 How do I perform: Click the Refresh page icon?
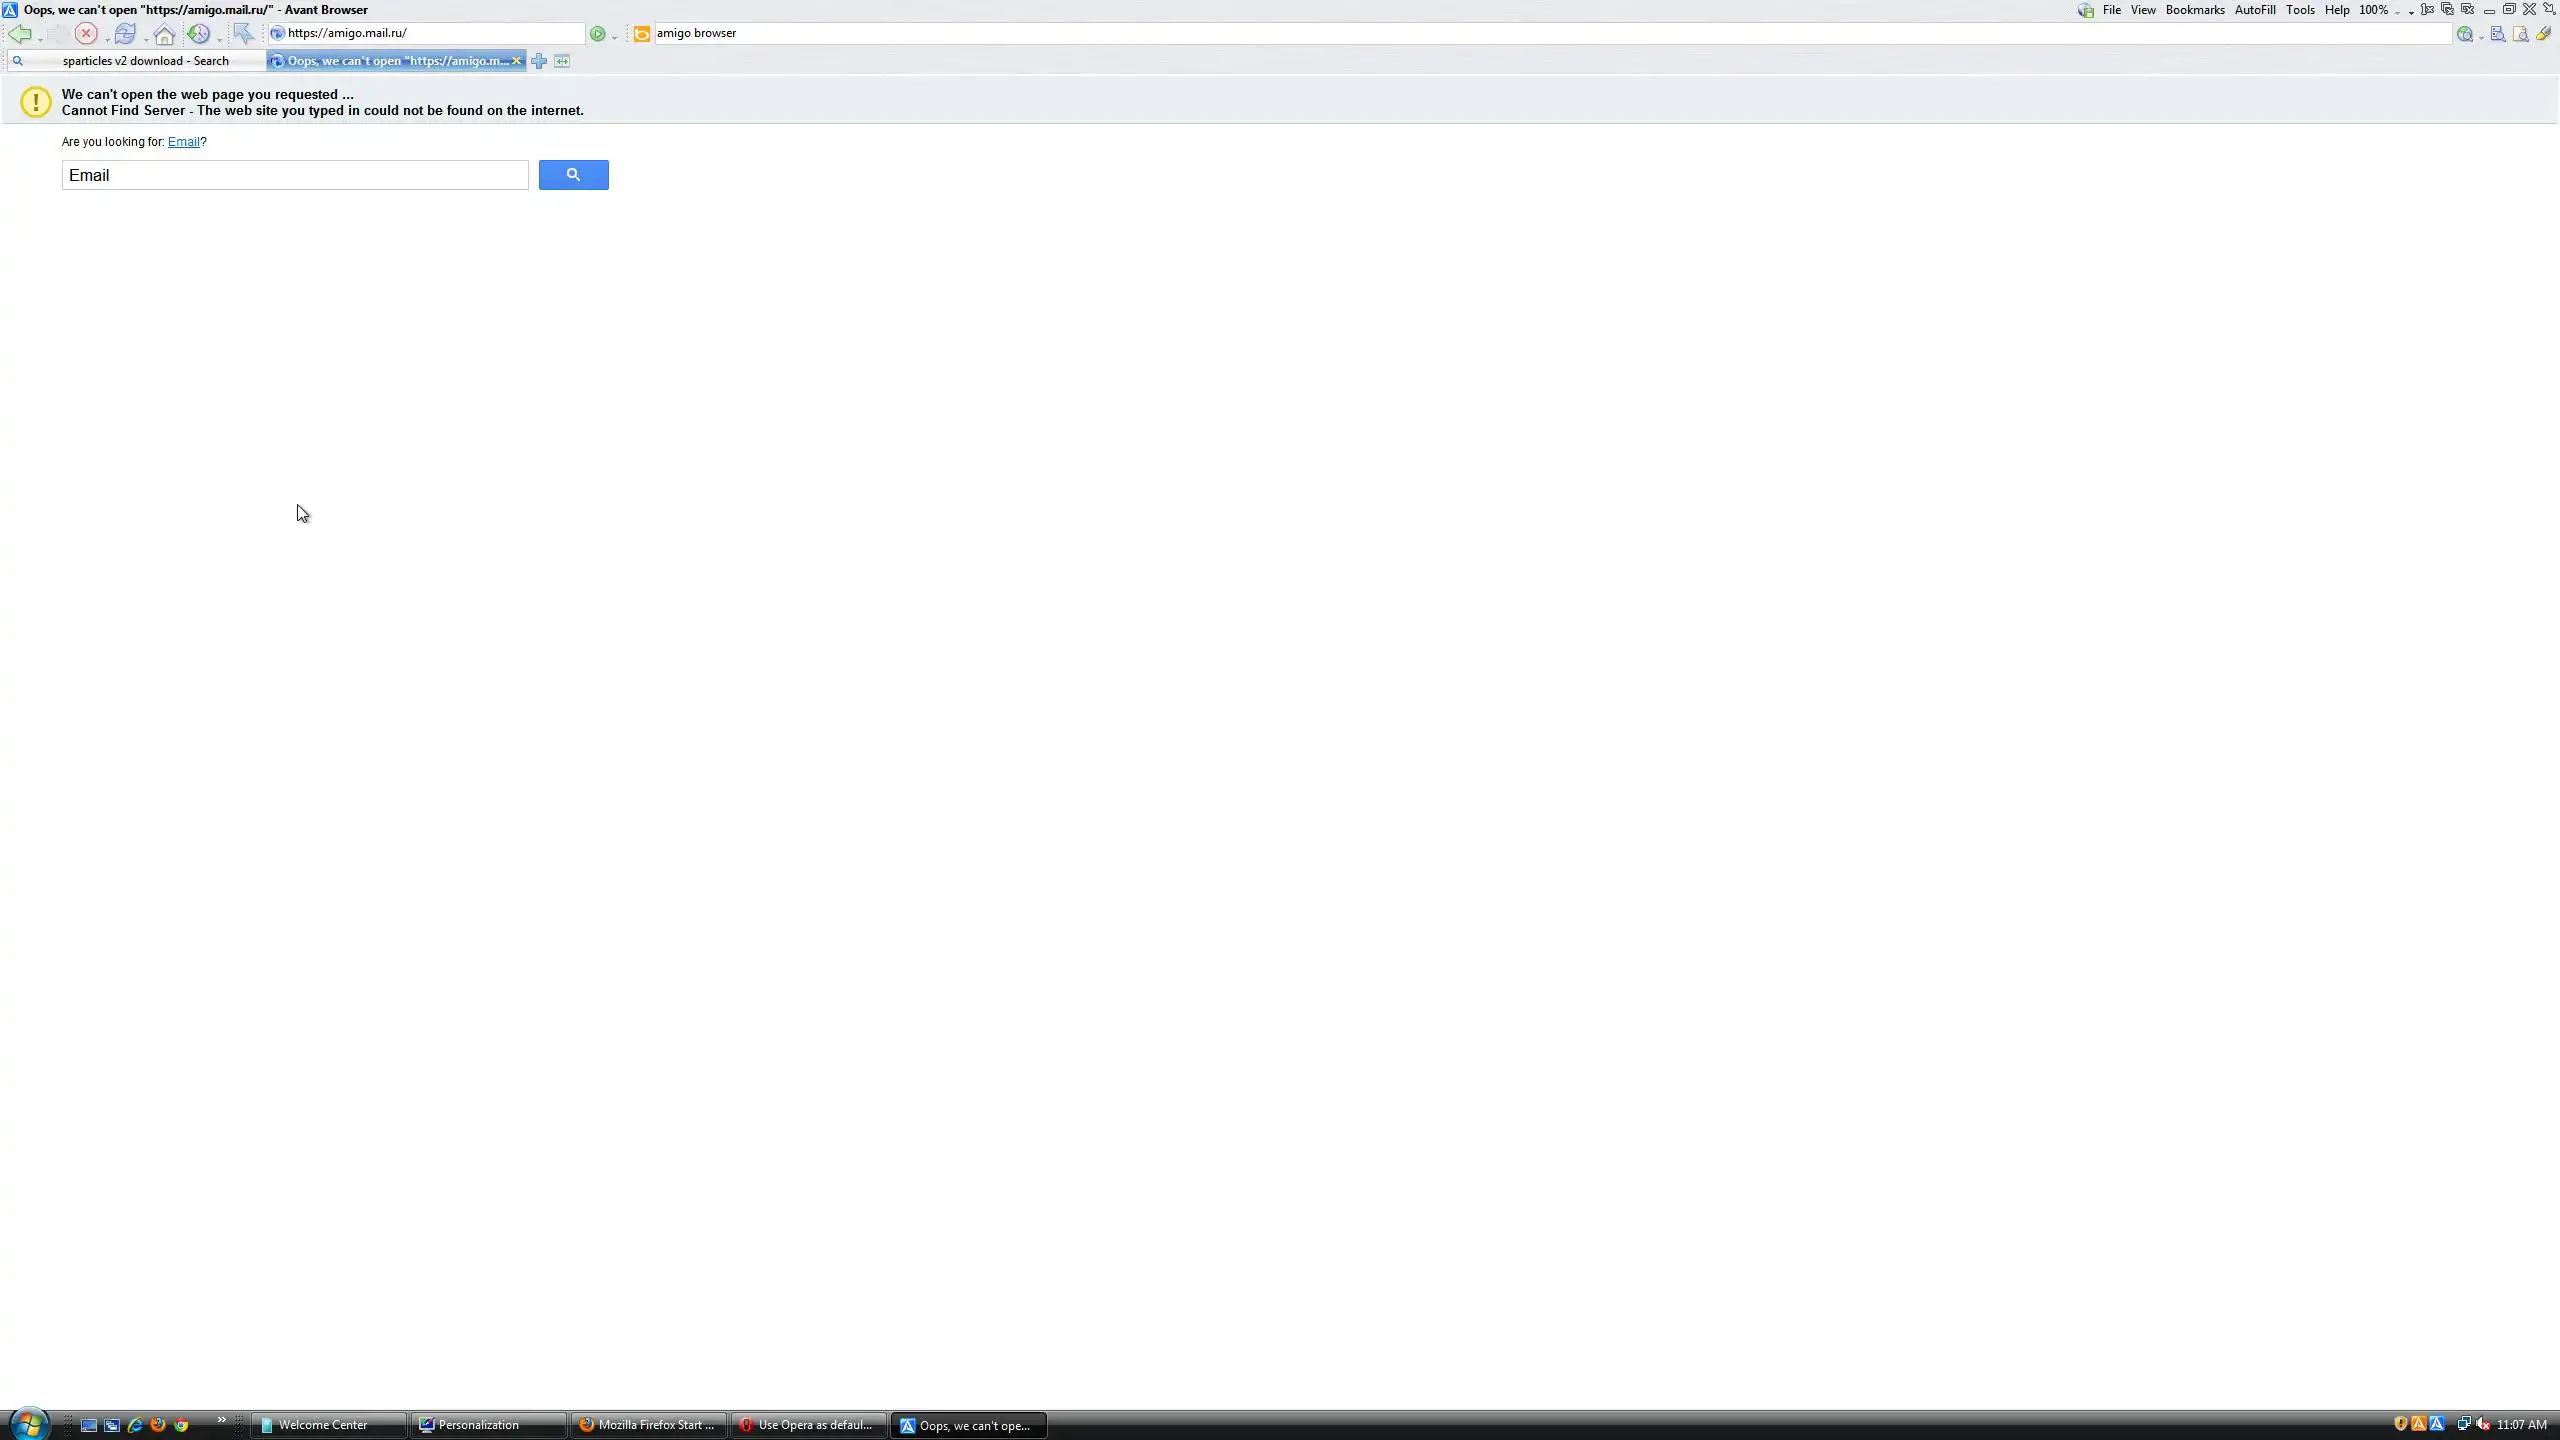coord(124,34)
